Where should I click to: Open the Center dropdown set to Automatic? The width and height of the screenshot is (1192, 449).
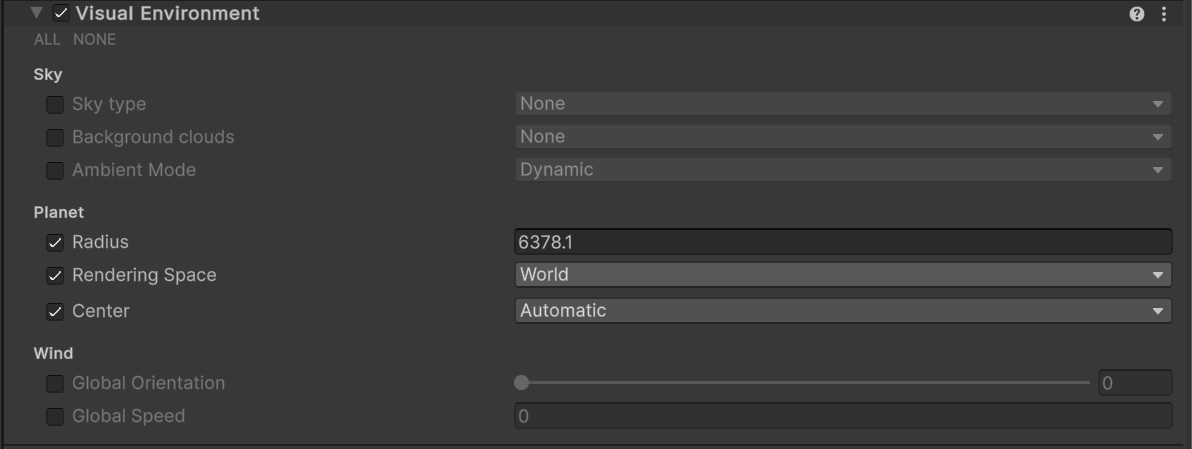coord(842,311)
